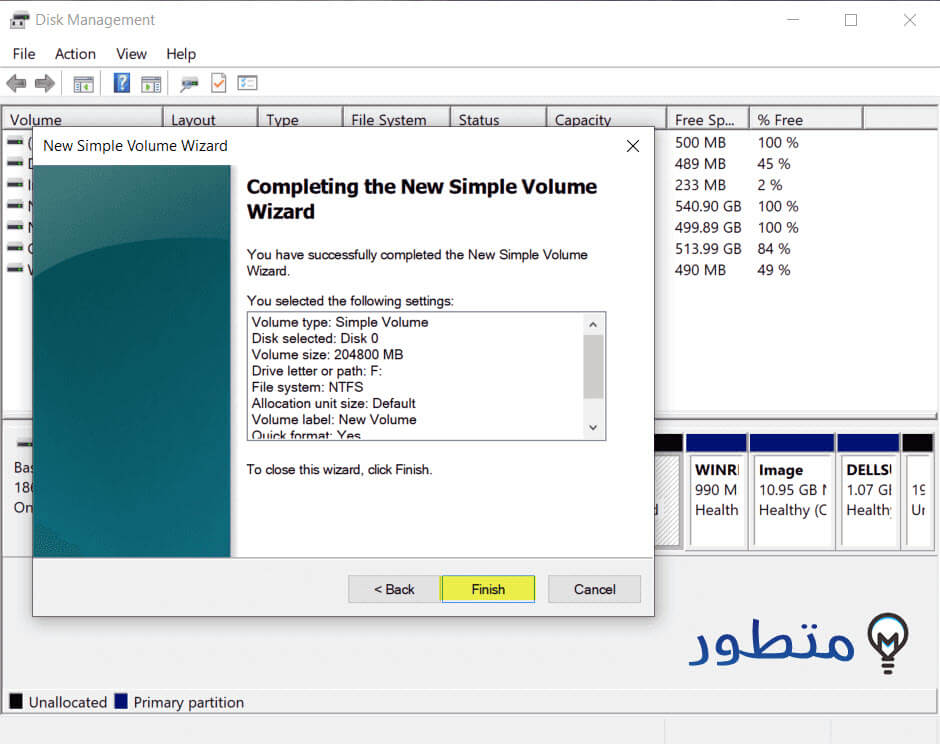Viewport: 940px width, 744px height.
Task: Sort by the Free Space column header
Action: (x=707, y=120)
